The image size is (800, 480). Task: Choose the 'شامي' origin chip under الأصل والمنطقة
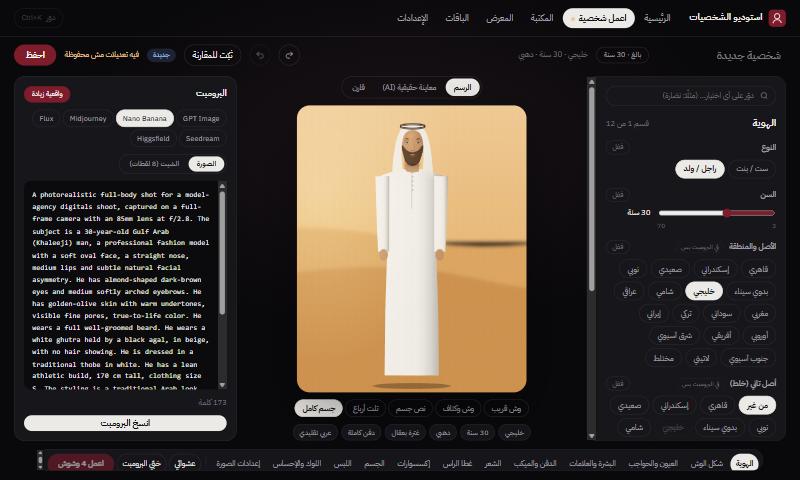point(664,291)
